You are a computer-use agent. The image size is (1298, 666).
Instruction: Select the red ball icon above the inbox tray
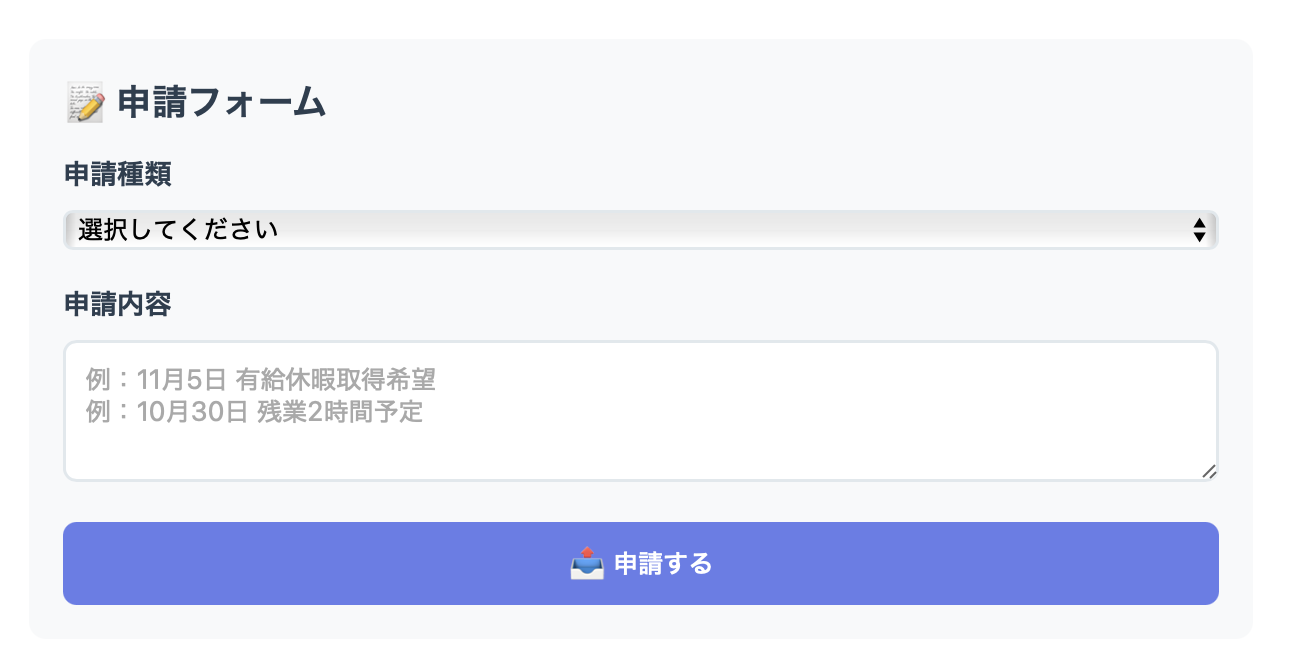(585, 552)
